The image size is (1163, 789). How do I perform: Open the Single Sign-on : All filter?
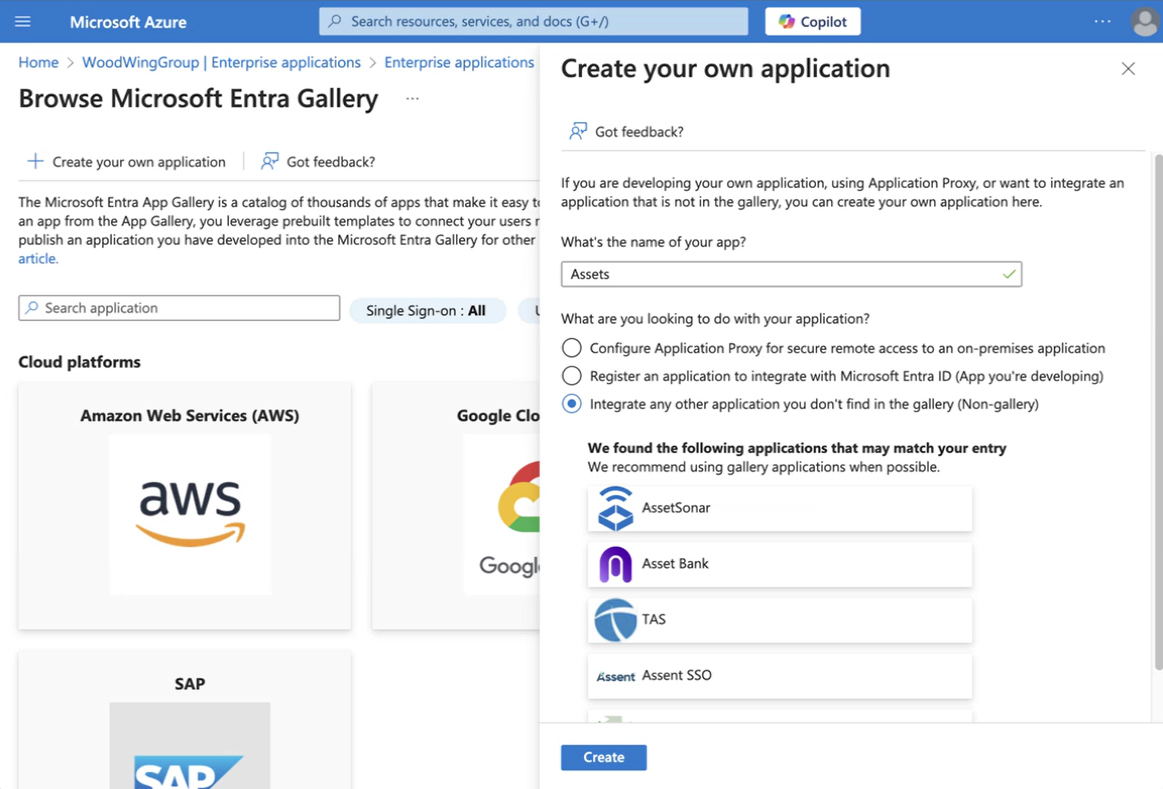426,311
